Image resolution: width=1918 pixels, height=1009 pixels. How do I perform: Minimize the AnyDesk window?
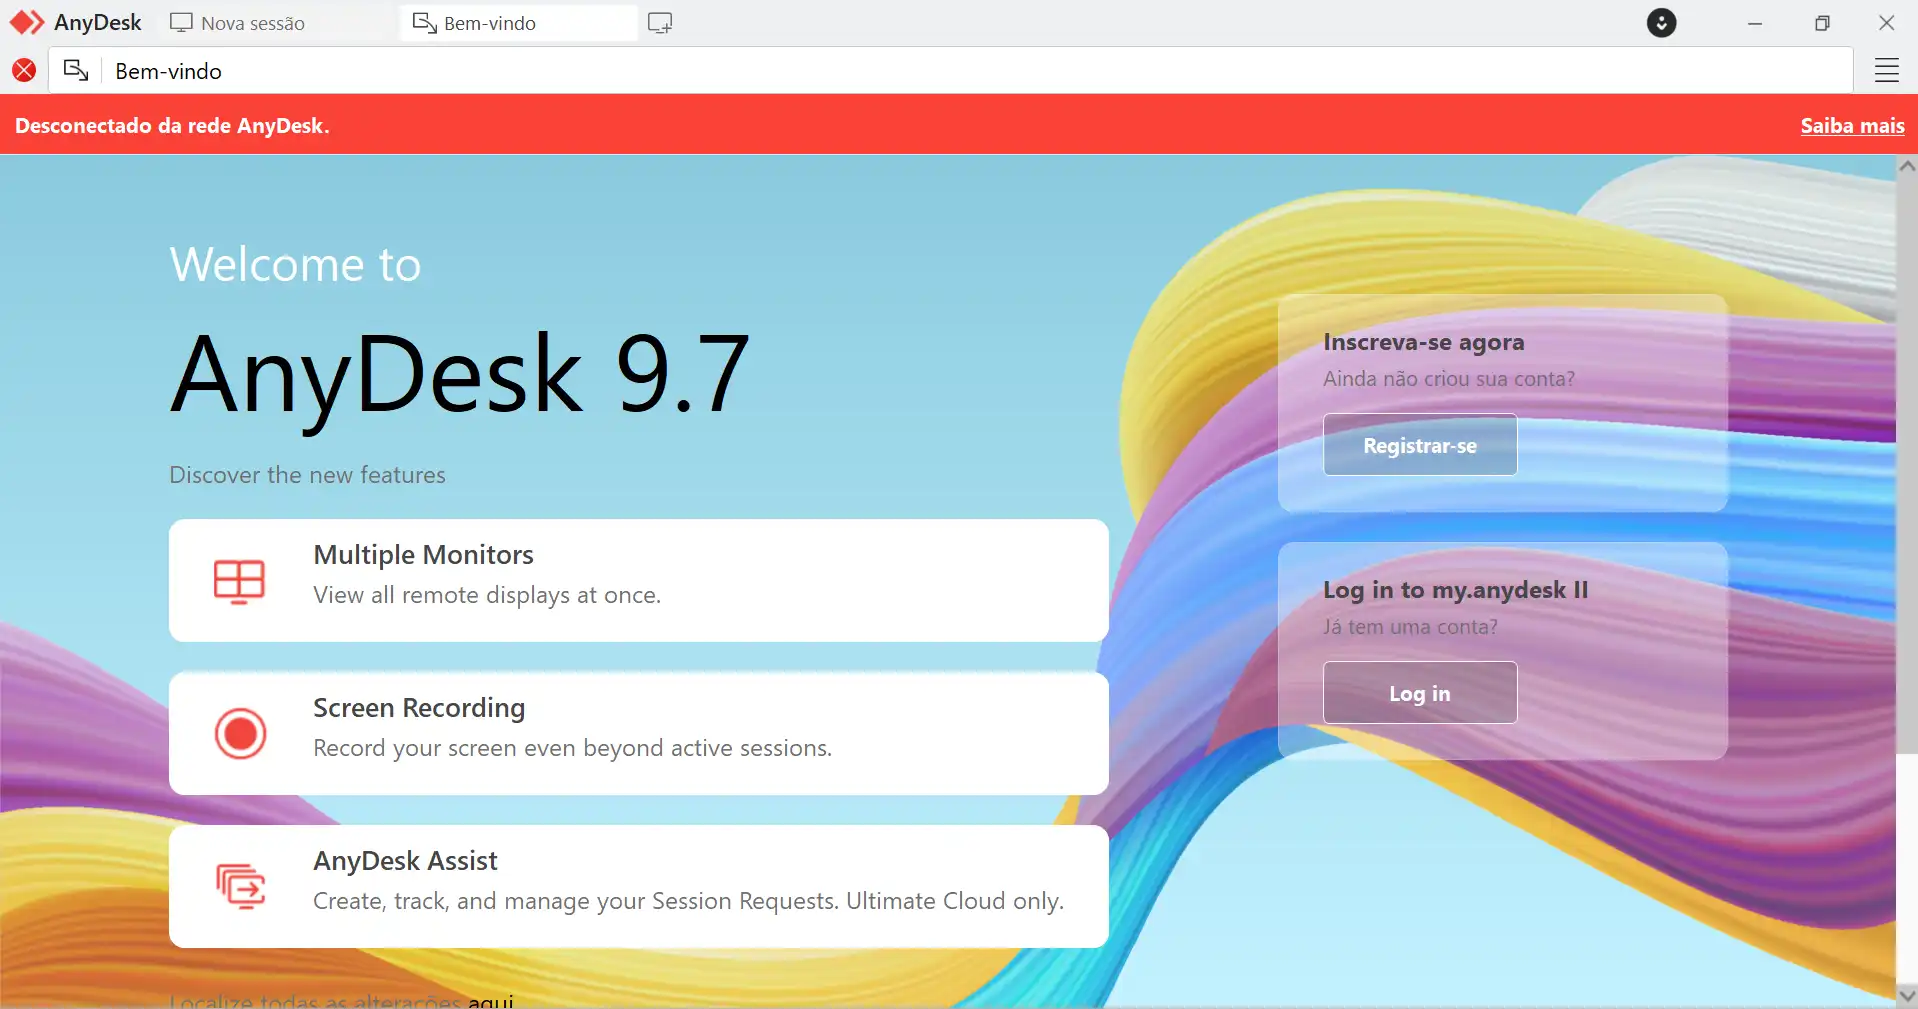1755,23
